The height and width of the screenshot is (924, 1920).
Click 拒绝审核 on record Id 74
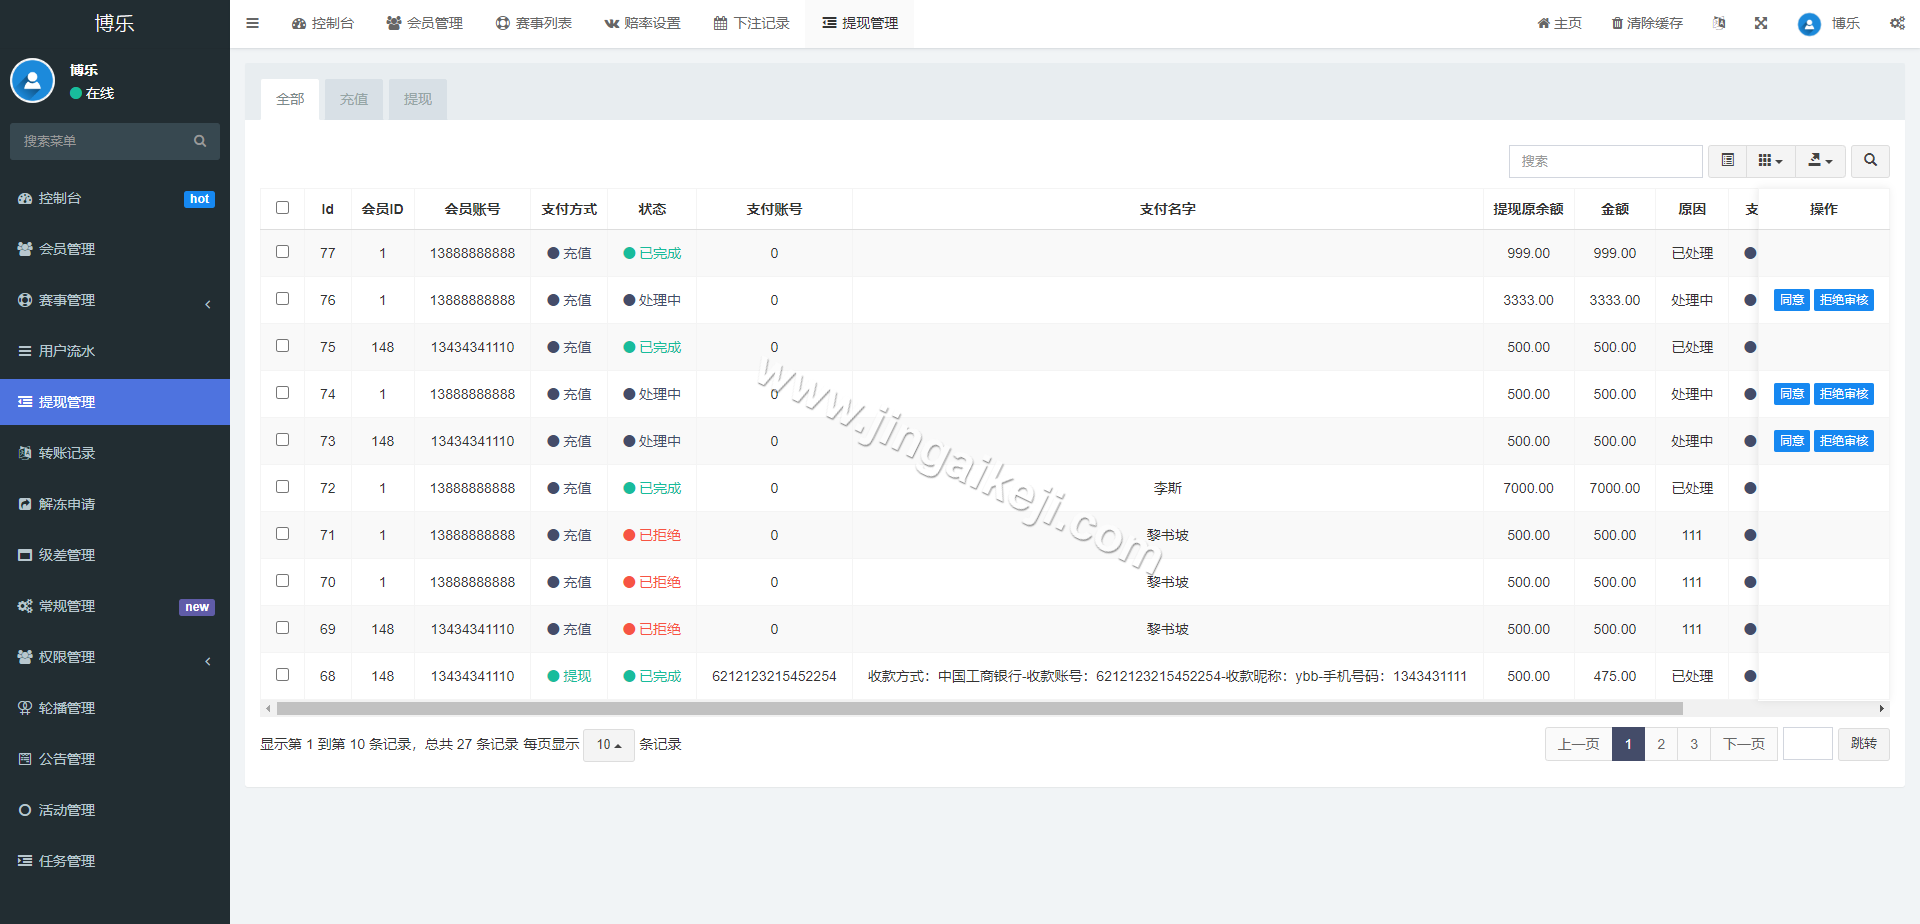[x=1844, y=393]
